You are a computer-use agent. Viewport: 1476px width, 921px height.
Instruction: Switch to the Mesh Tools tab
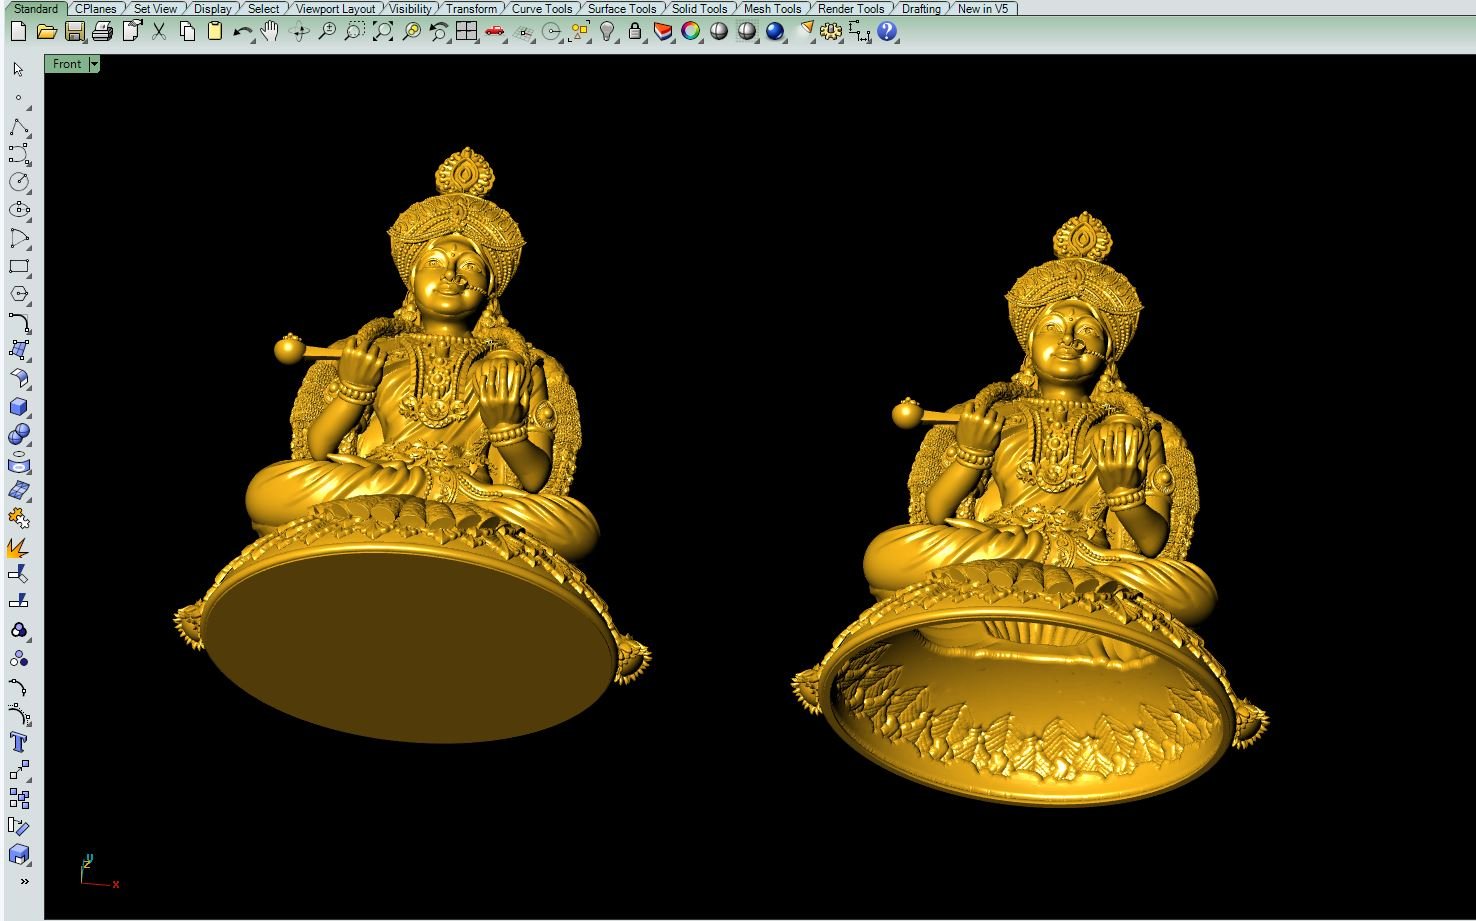pos(771,8)
